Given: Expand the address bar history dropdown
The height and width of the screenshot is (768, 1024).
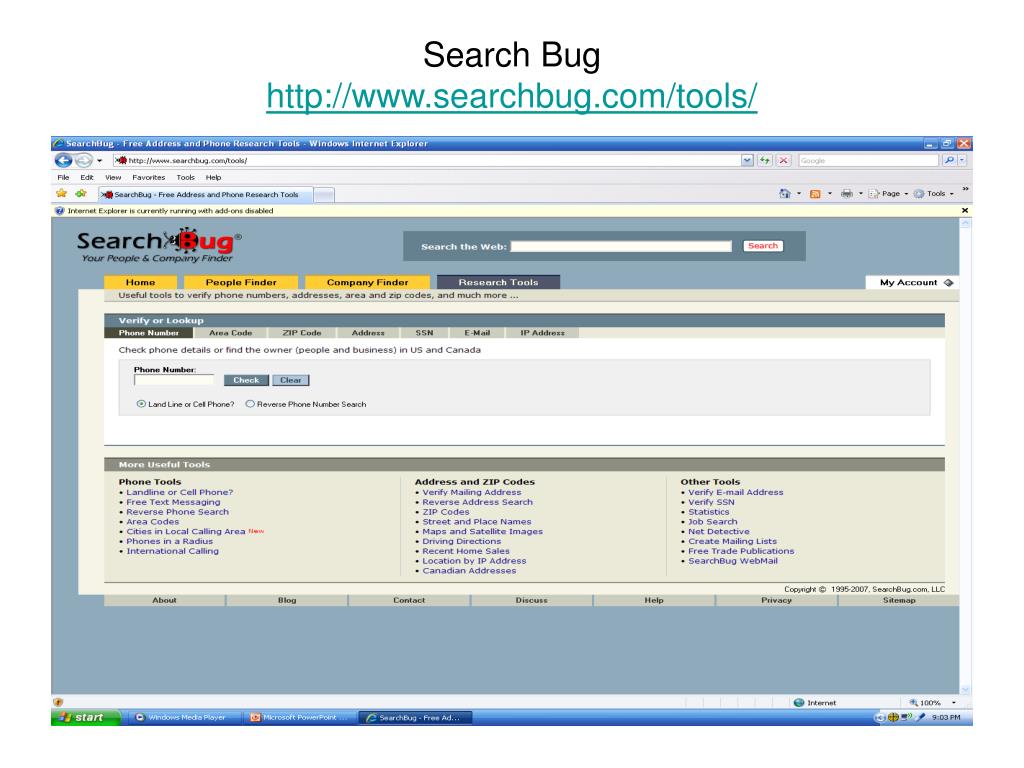Looking at the screenshot, I should coord(747,161).
